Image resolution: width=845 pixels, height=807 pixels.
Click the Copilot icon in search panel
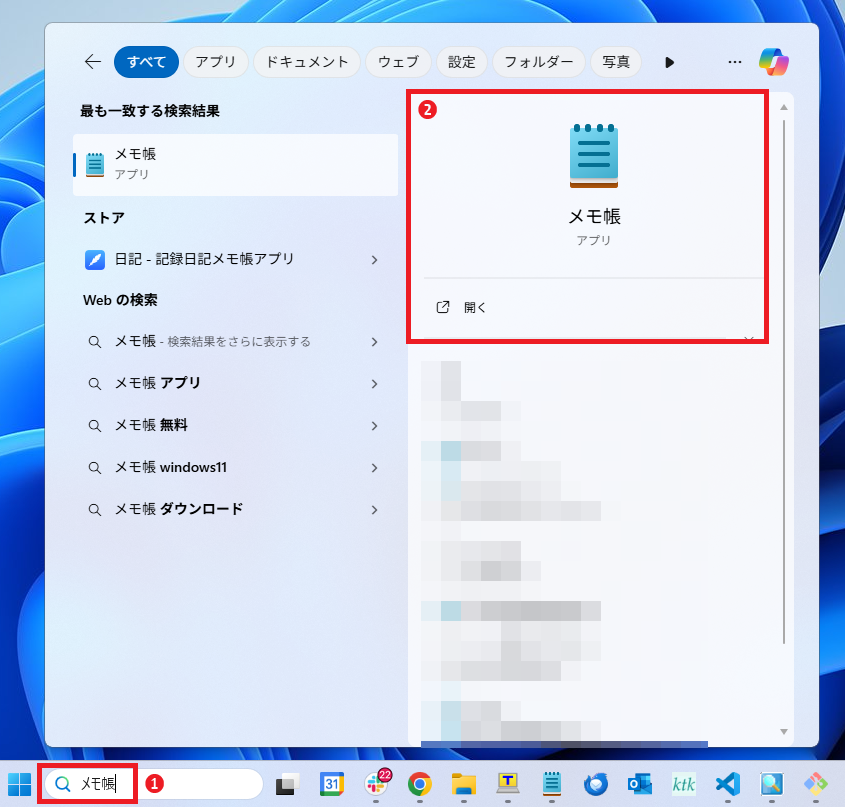pos(774,62)
